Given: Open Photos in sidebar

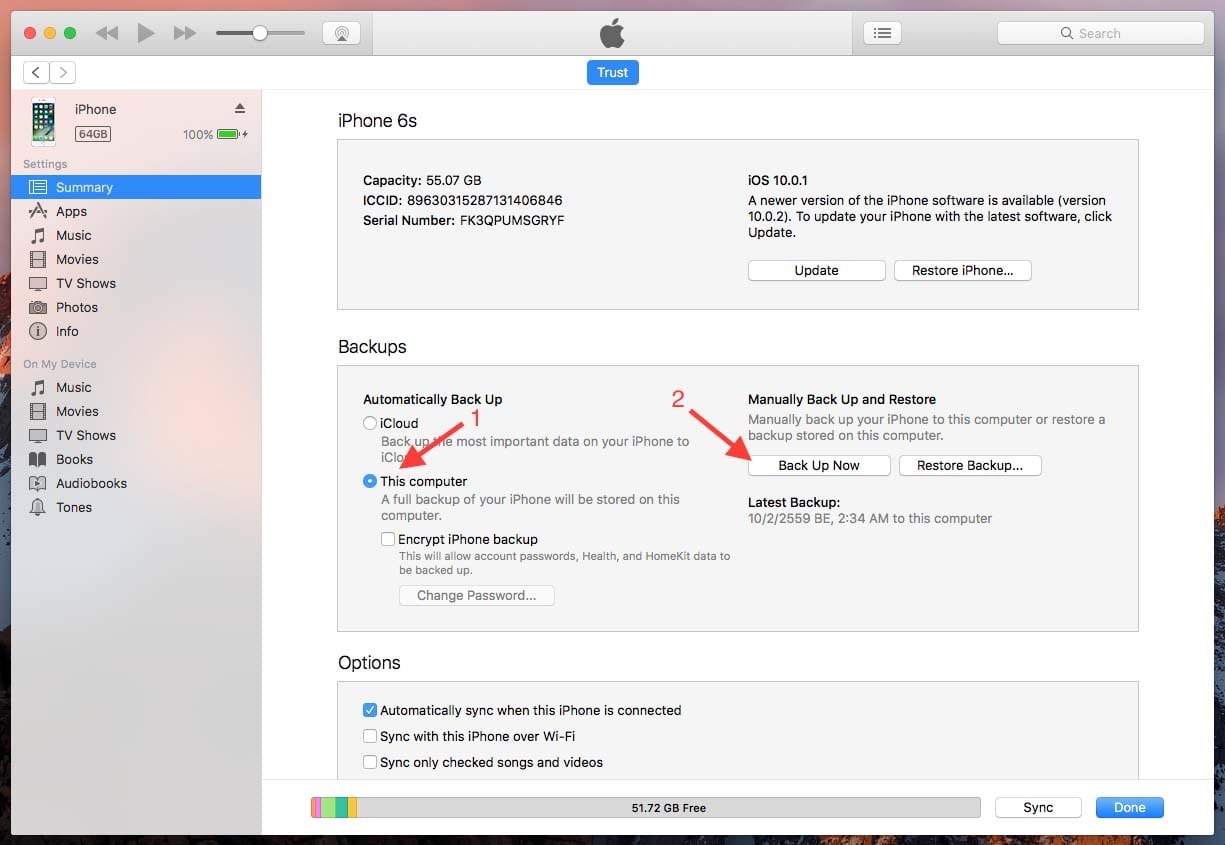Looking at the screenshot, I should point(136,307).
